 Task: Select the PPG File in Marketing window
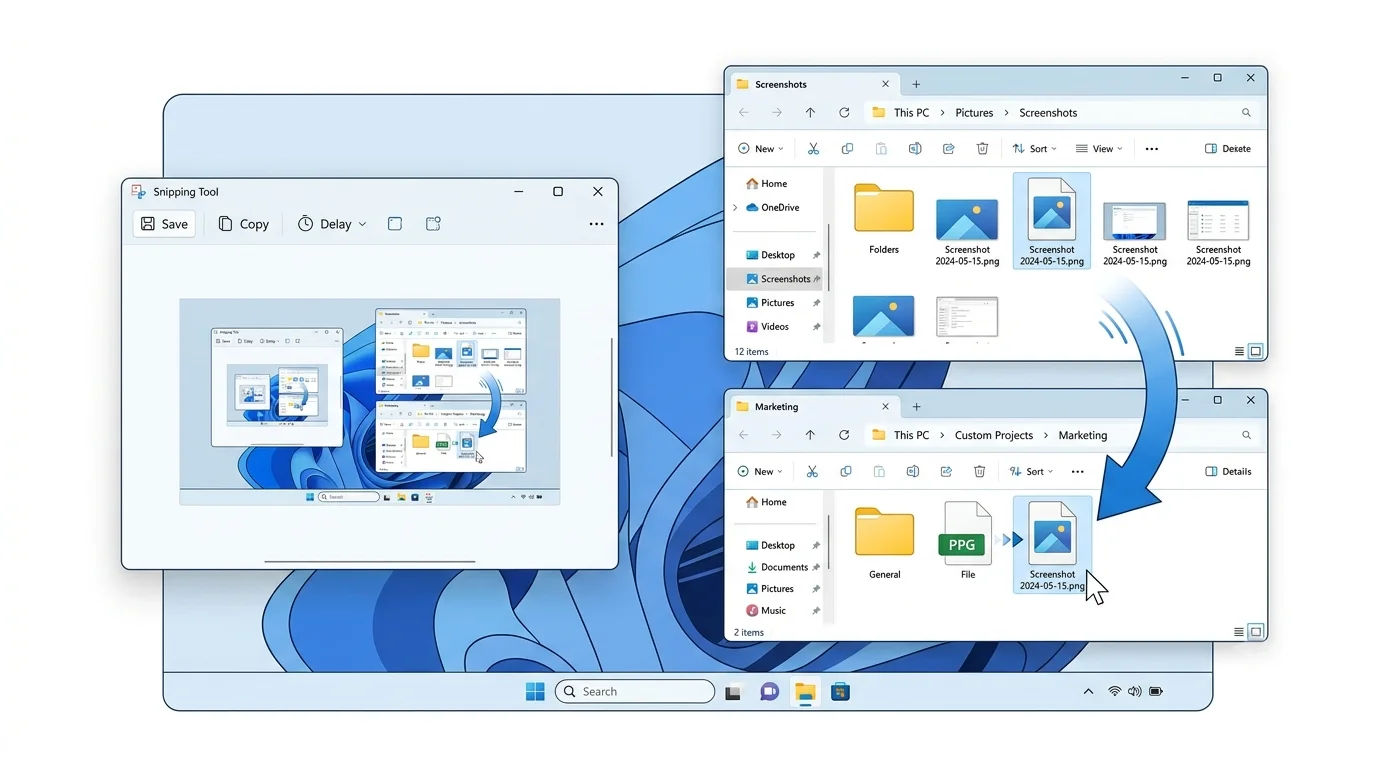[967, 541]
